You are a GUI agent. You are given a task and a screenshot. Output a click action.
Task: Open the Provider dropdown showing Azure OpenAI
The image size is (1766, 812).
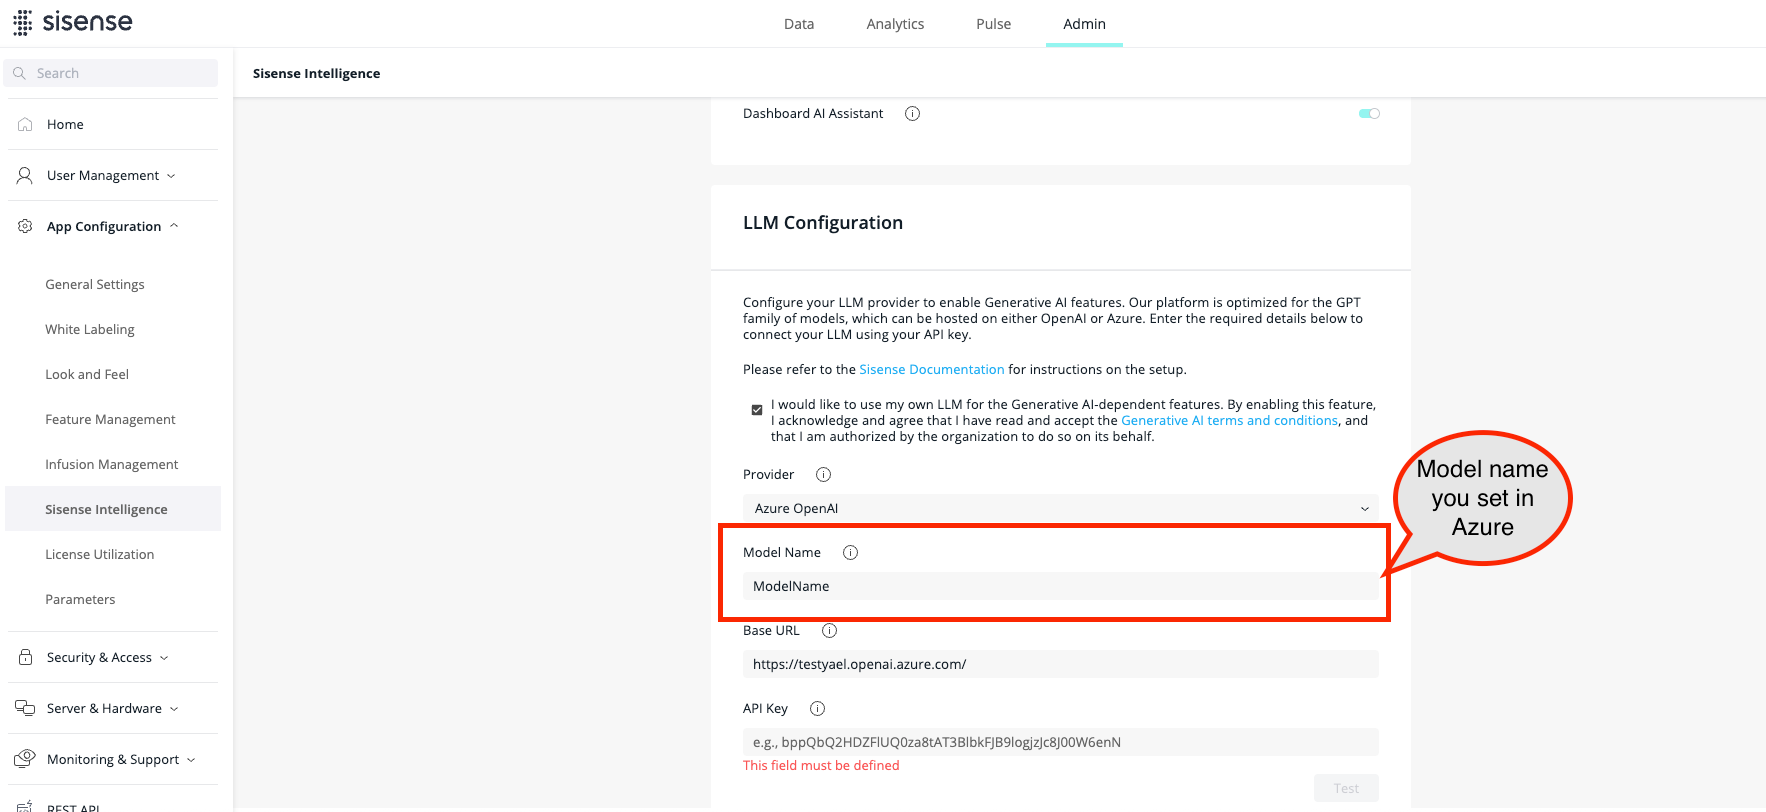click(1060, 508)
